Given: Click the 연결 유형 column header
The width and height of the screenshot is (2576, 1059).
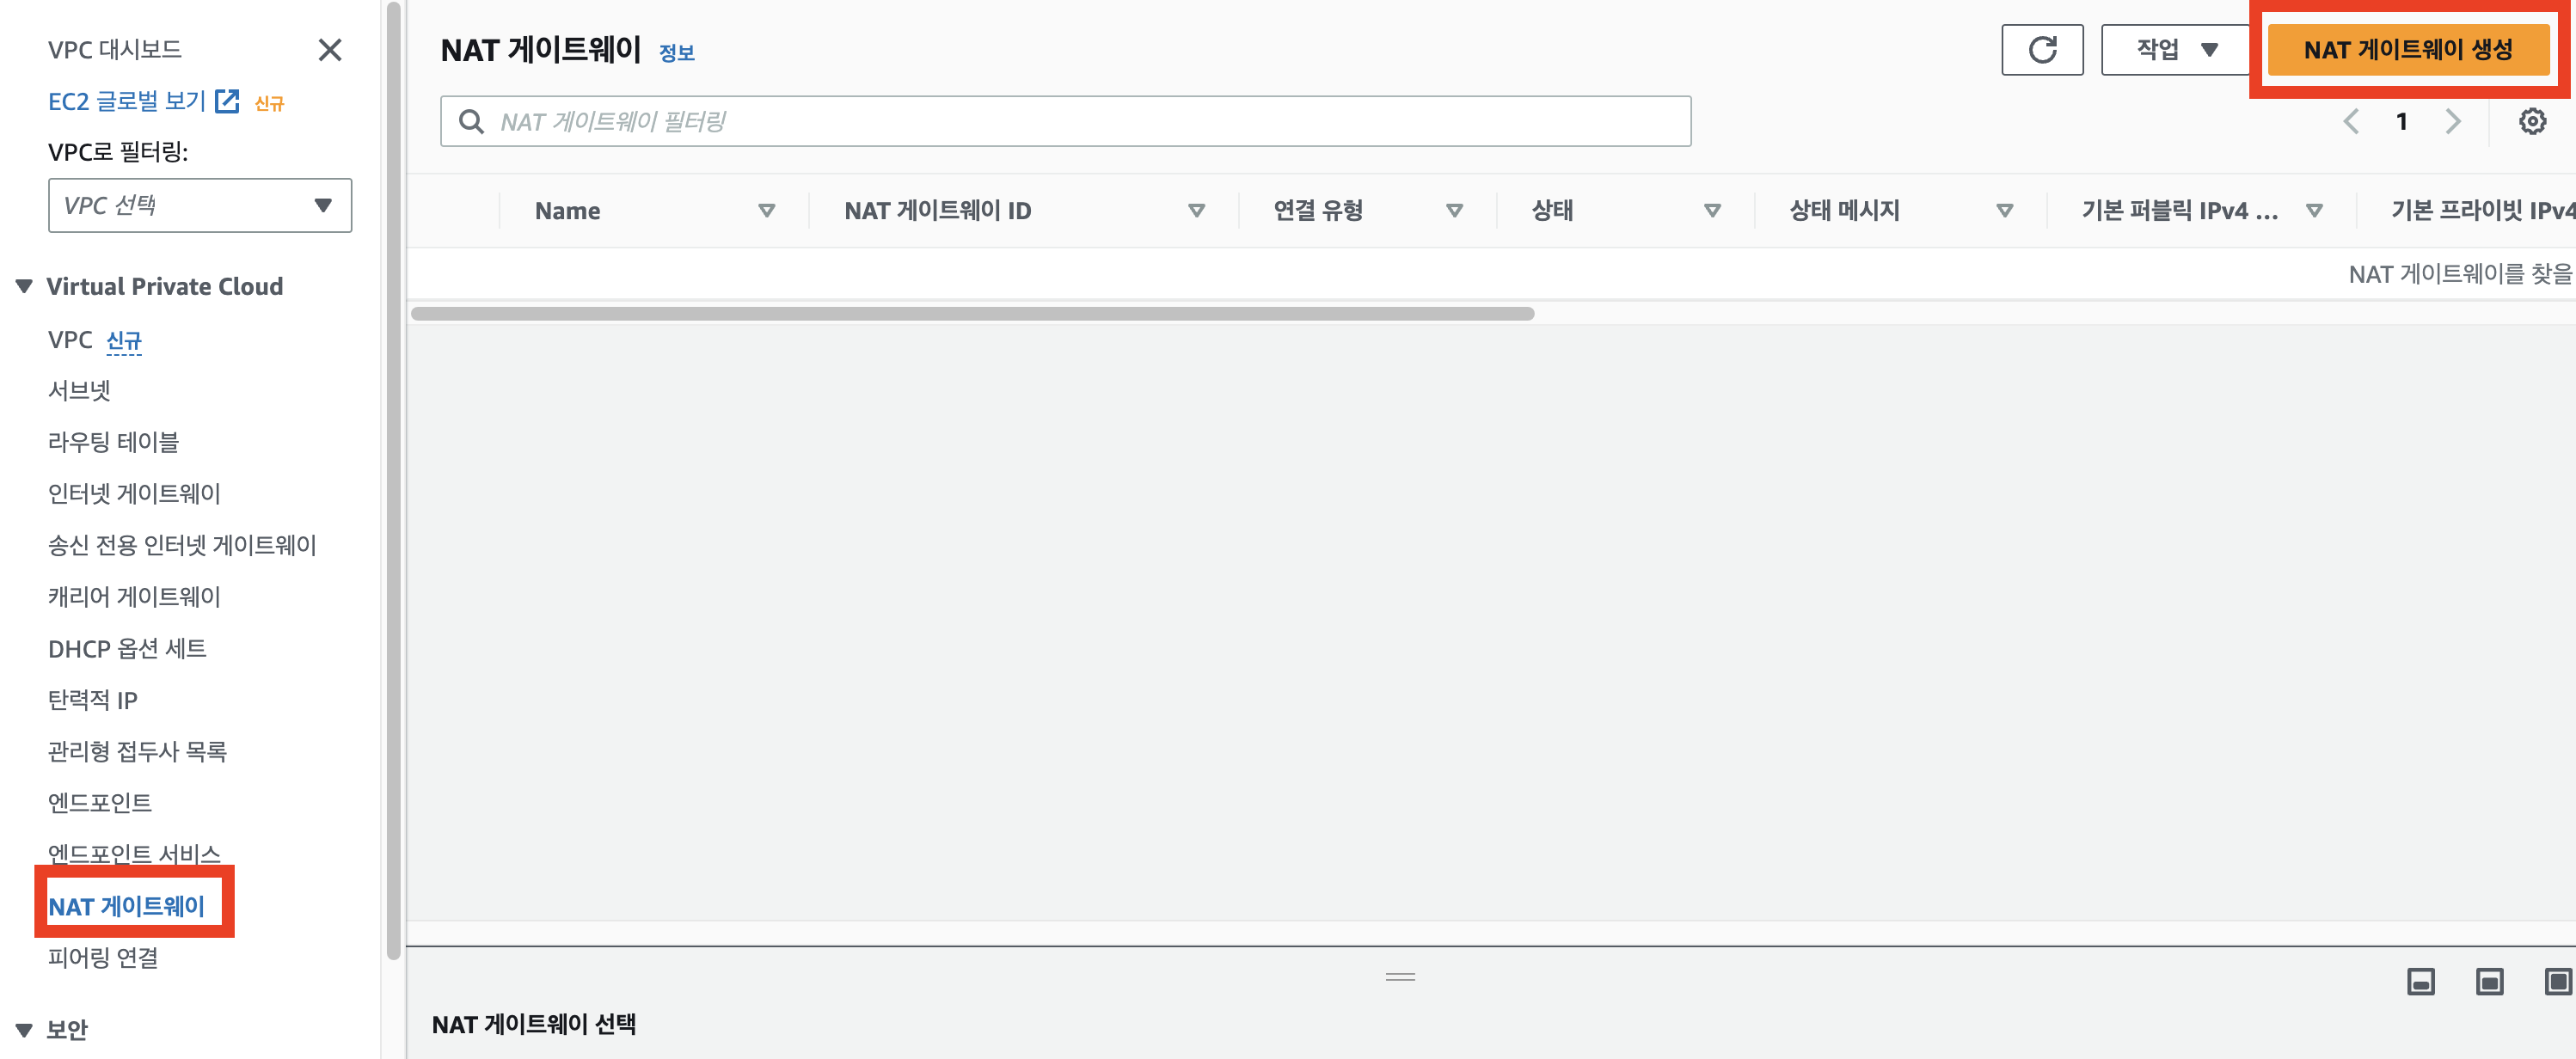Looking at the screenshot, I should point(1318,211).
